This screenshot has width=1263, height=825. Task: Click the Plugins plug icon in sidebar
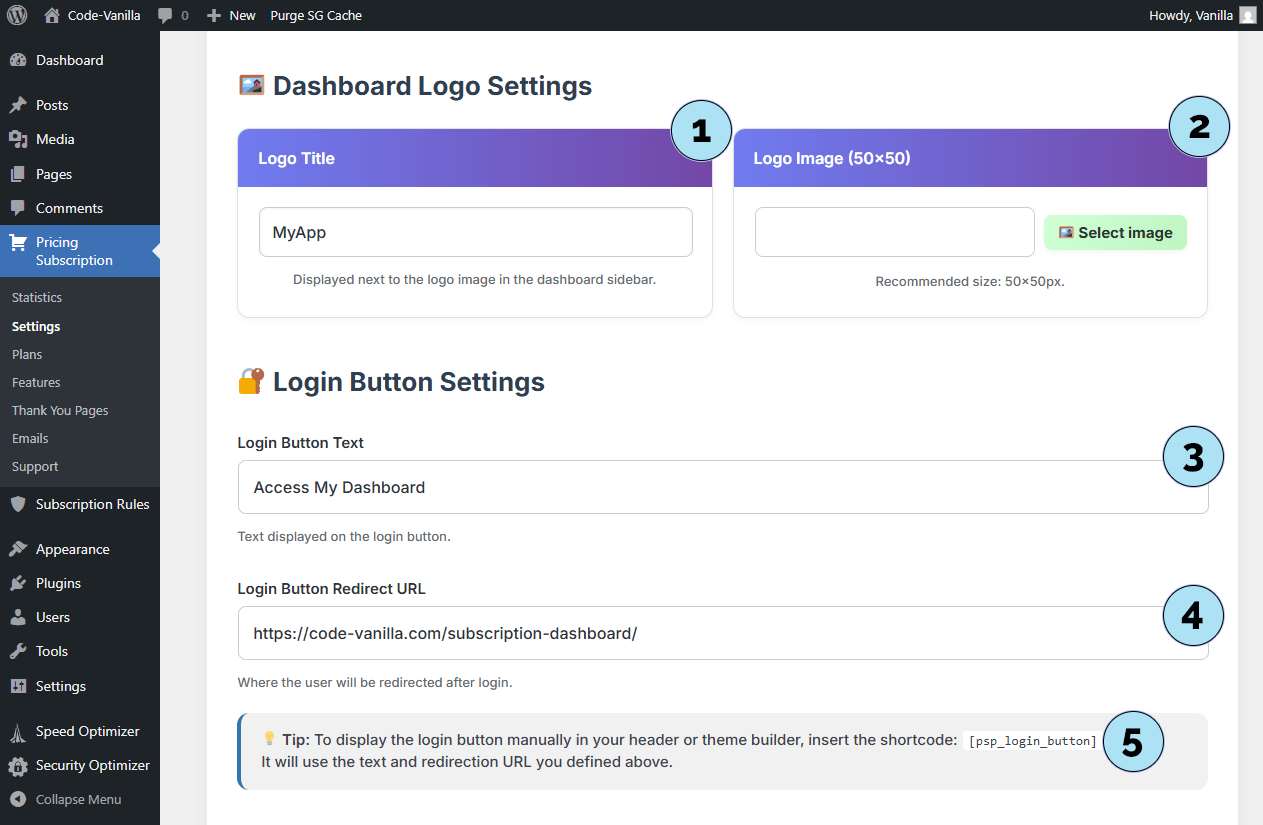pyautogui.click(x=18, y=583)
